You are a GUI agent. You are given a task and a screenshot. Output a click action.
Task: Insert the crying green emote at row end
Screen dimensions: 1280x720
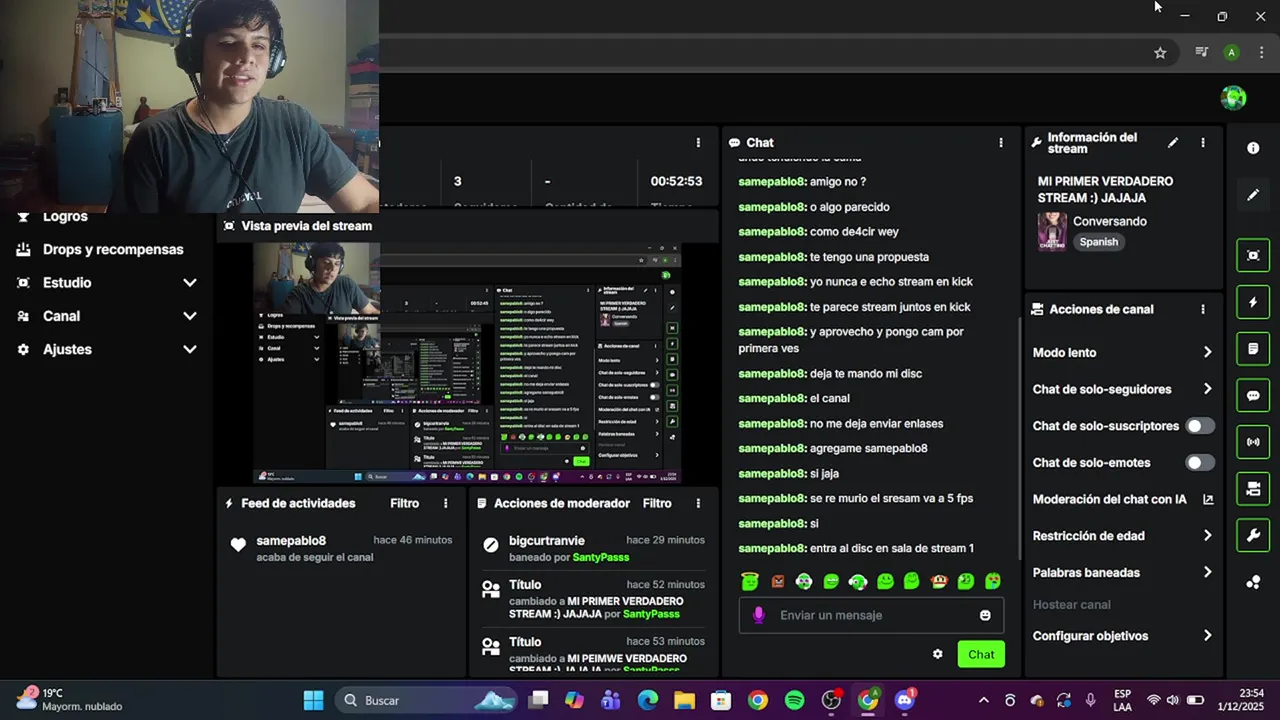pyautogui.click(x=993, y=581)
